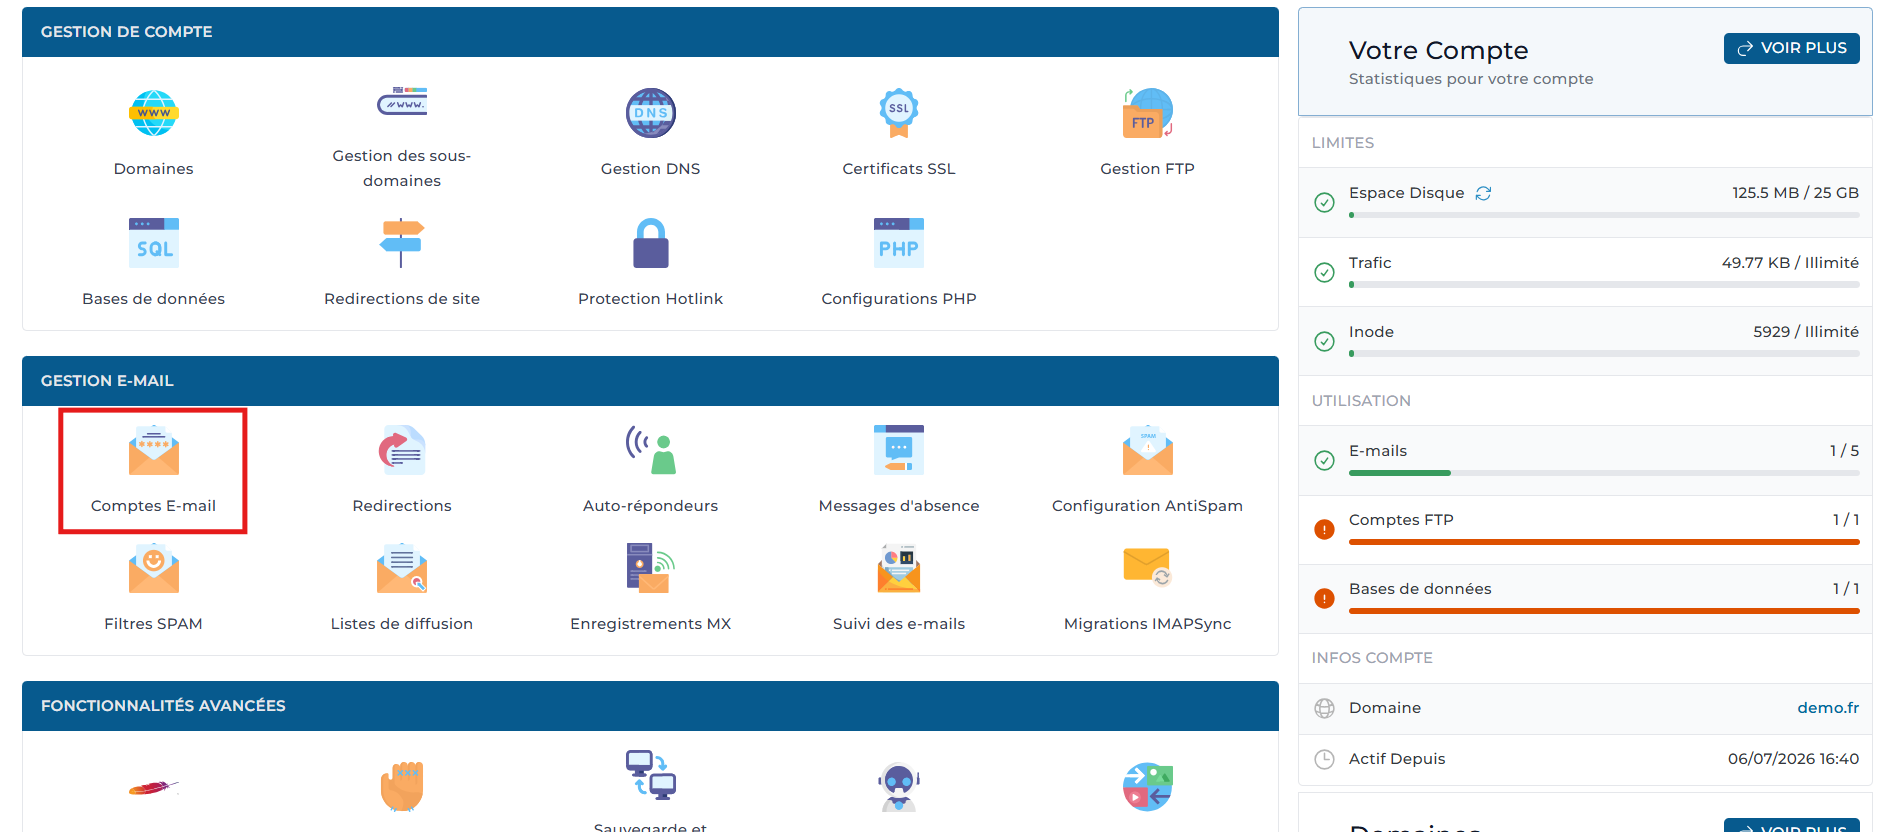This screenshot has height=832, width=1895.
Task: Click the Trafic usage bar
Action: click(1604, 285)
